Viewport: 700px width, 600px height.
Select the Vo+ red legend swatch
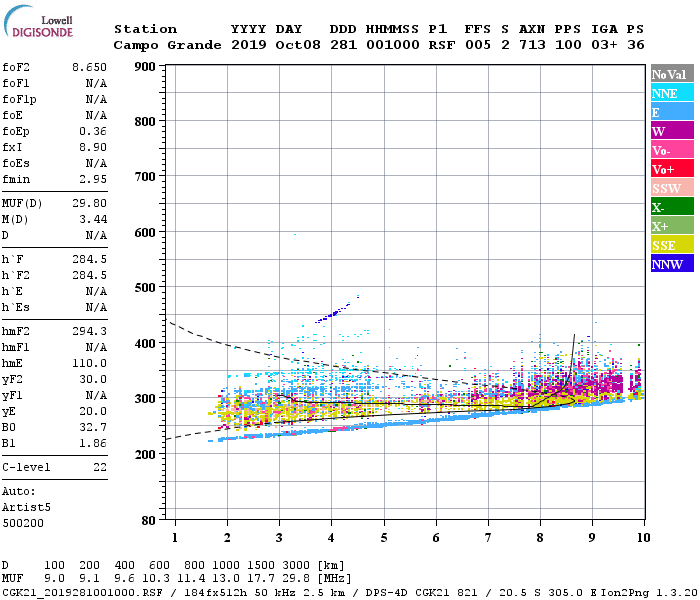(x=672, y=169)
